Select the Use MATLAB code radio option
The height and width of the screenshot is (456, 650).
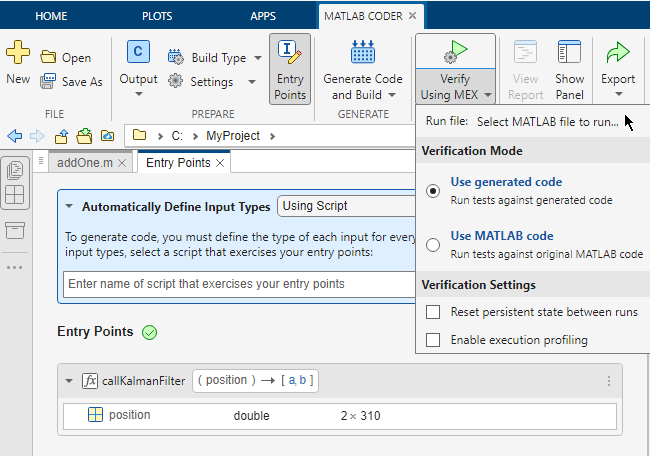(433, 245)
